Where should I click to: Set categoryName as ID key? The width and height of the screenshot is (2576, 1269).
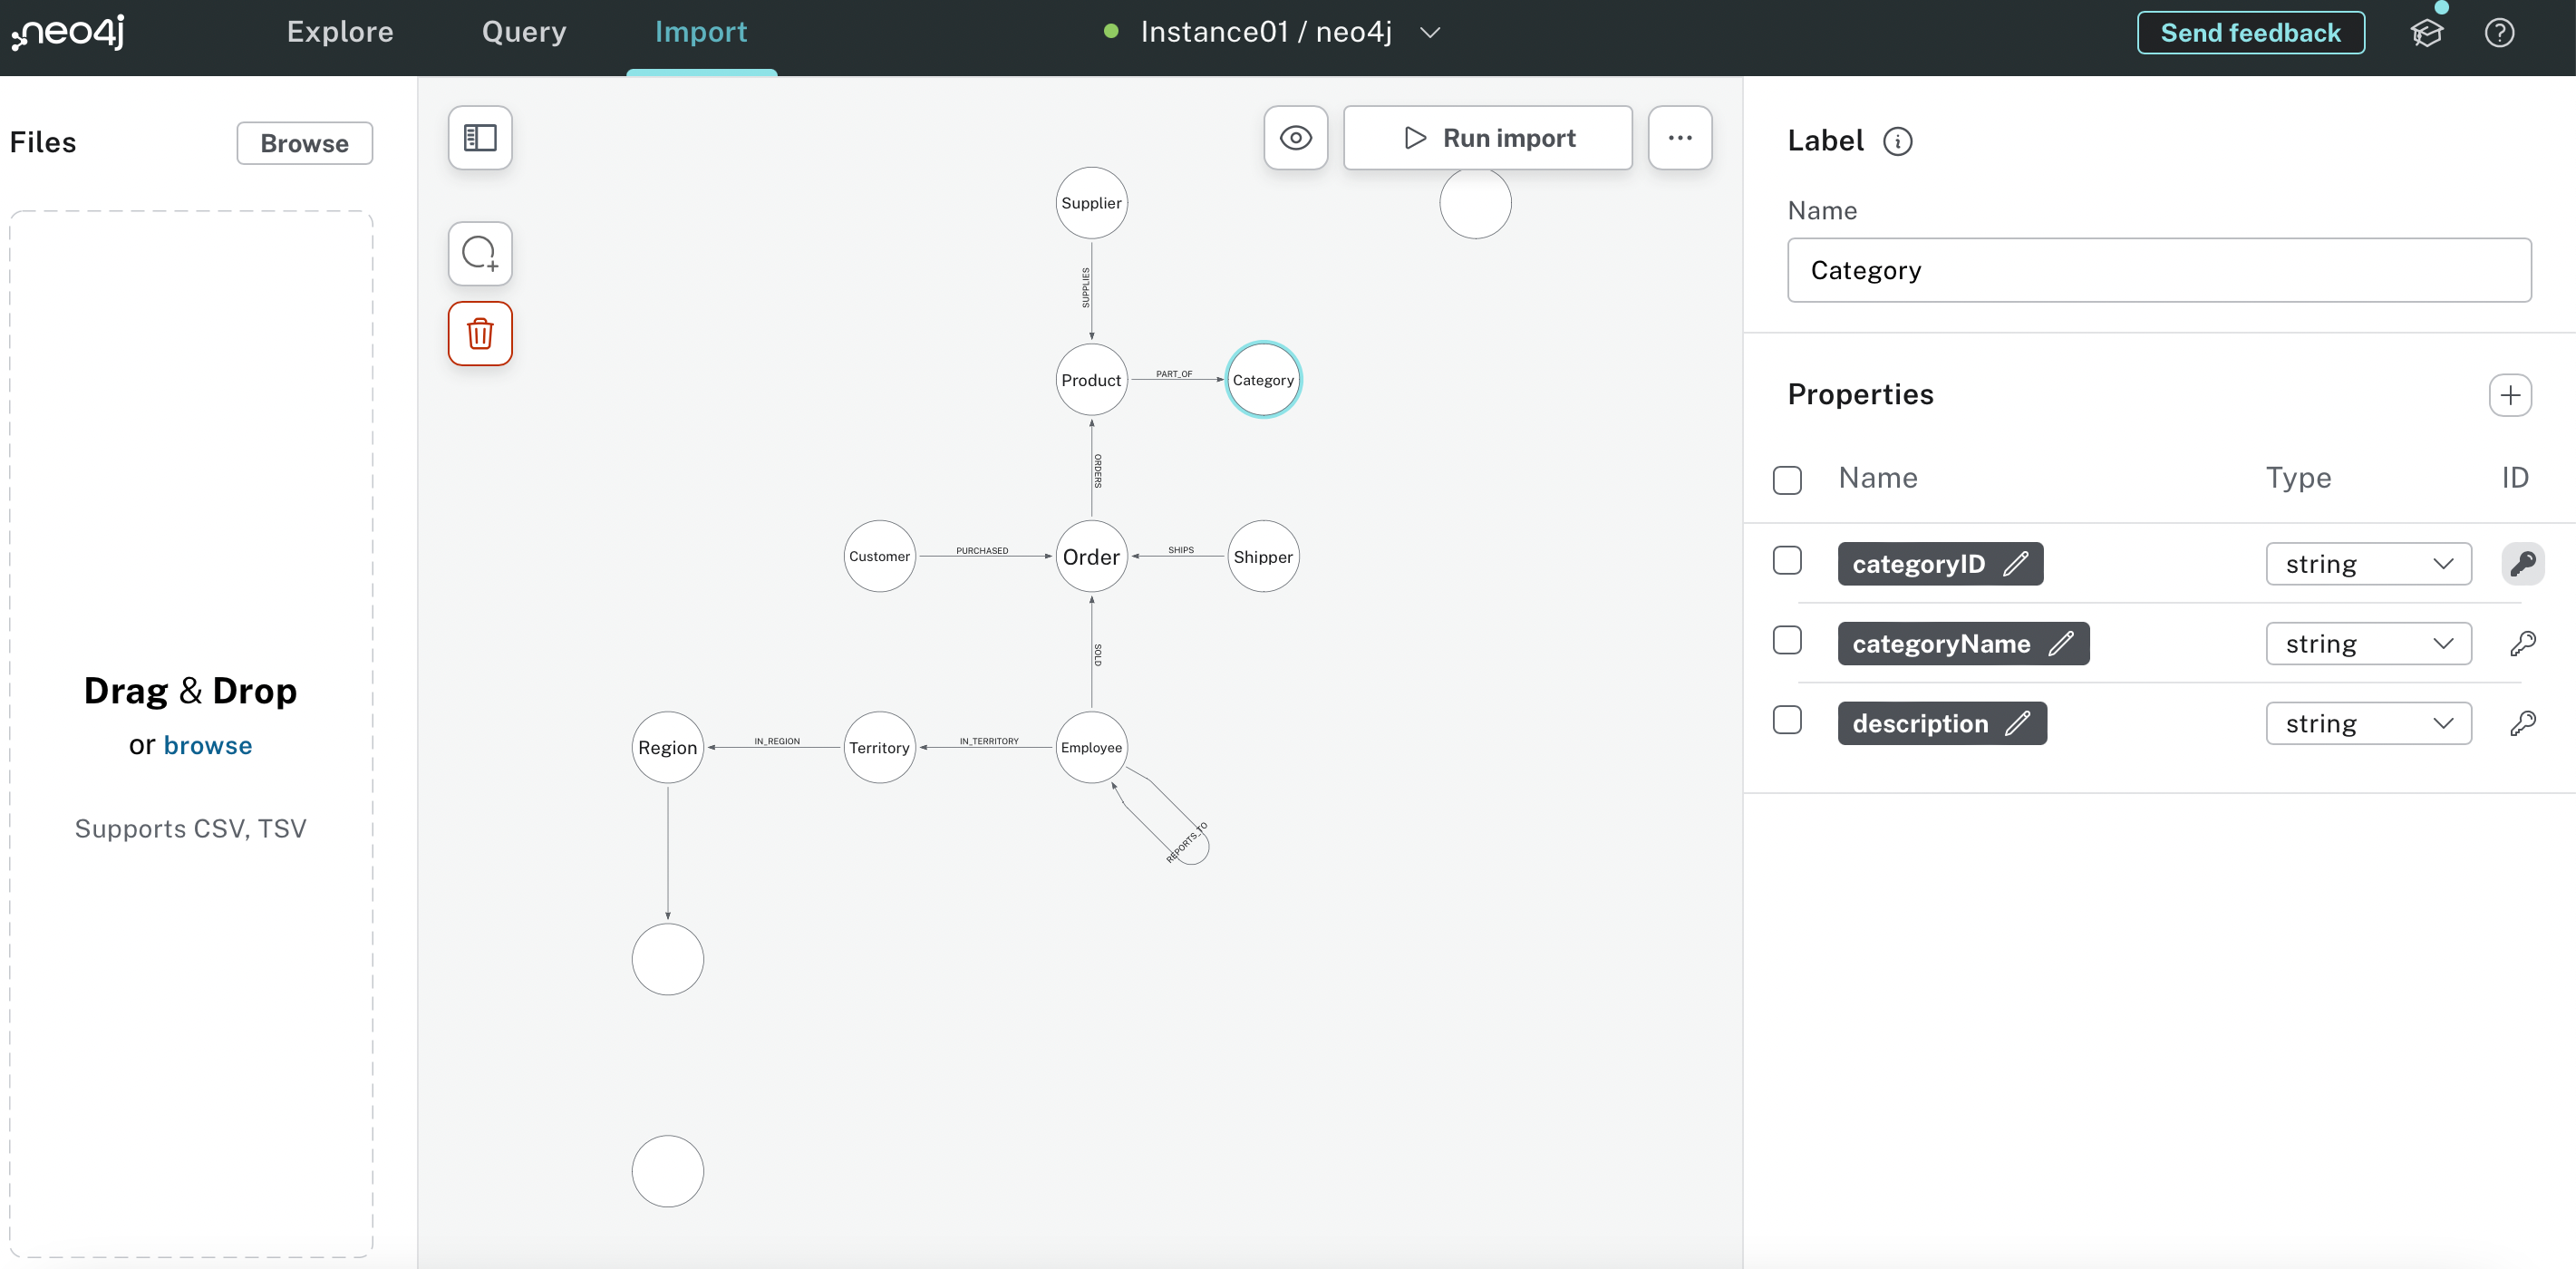[x=2522, y=644]
